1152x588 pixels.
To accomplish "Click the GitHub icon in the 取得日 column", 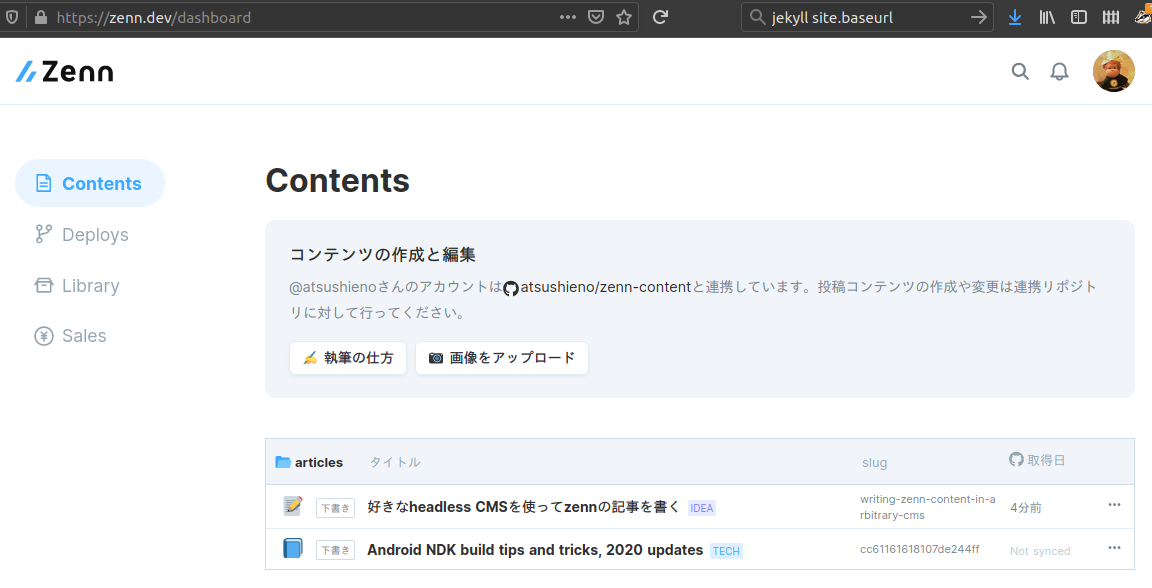I will pos(1015,460).
